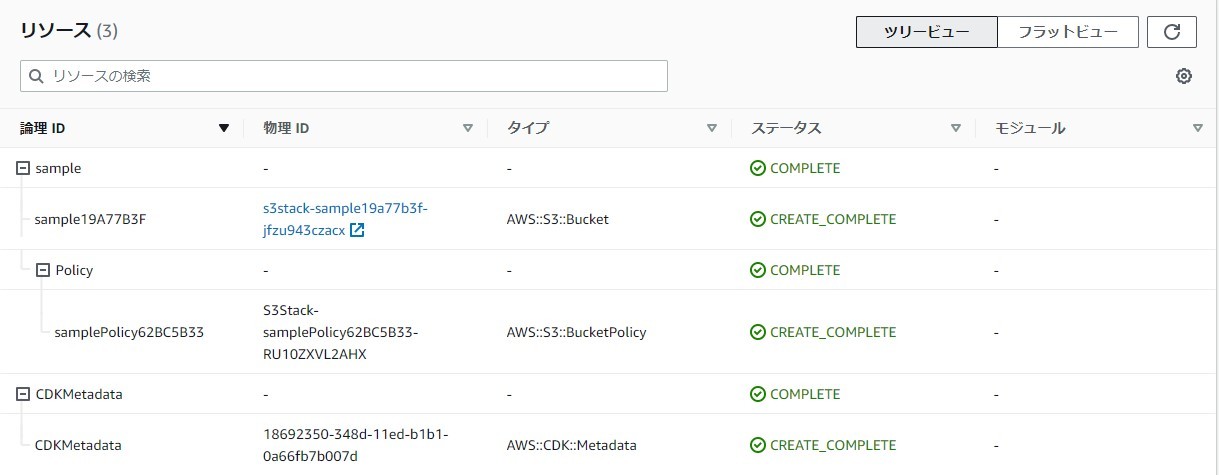Click CREATE_COMPLETE text in the AWS::S3::BucketPolicy row

pyautogui.click(x=833, y=332)
